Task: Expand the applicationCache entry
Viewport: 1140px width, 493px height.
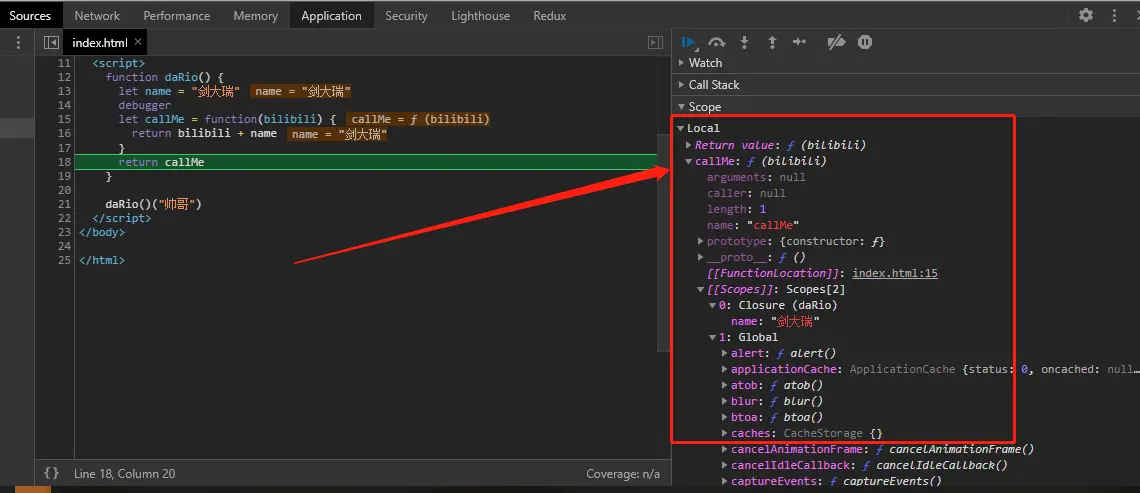Action: tap(725, 369)
